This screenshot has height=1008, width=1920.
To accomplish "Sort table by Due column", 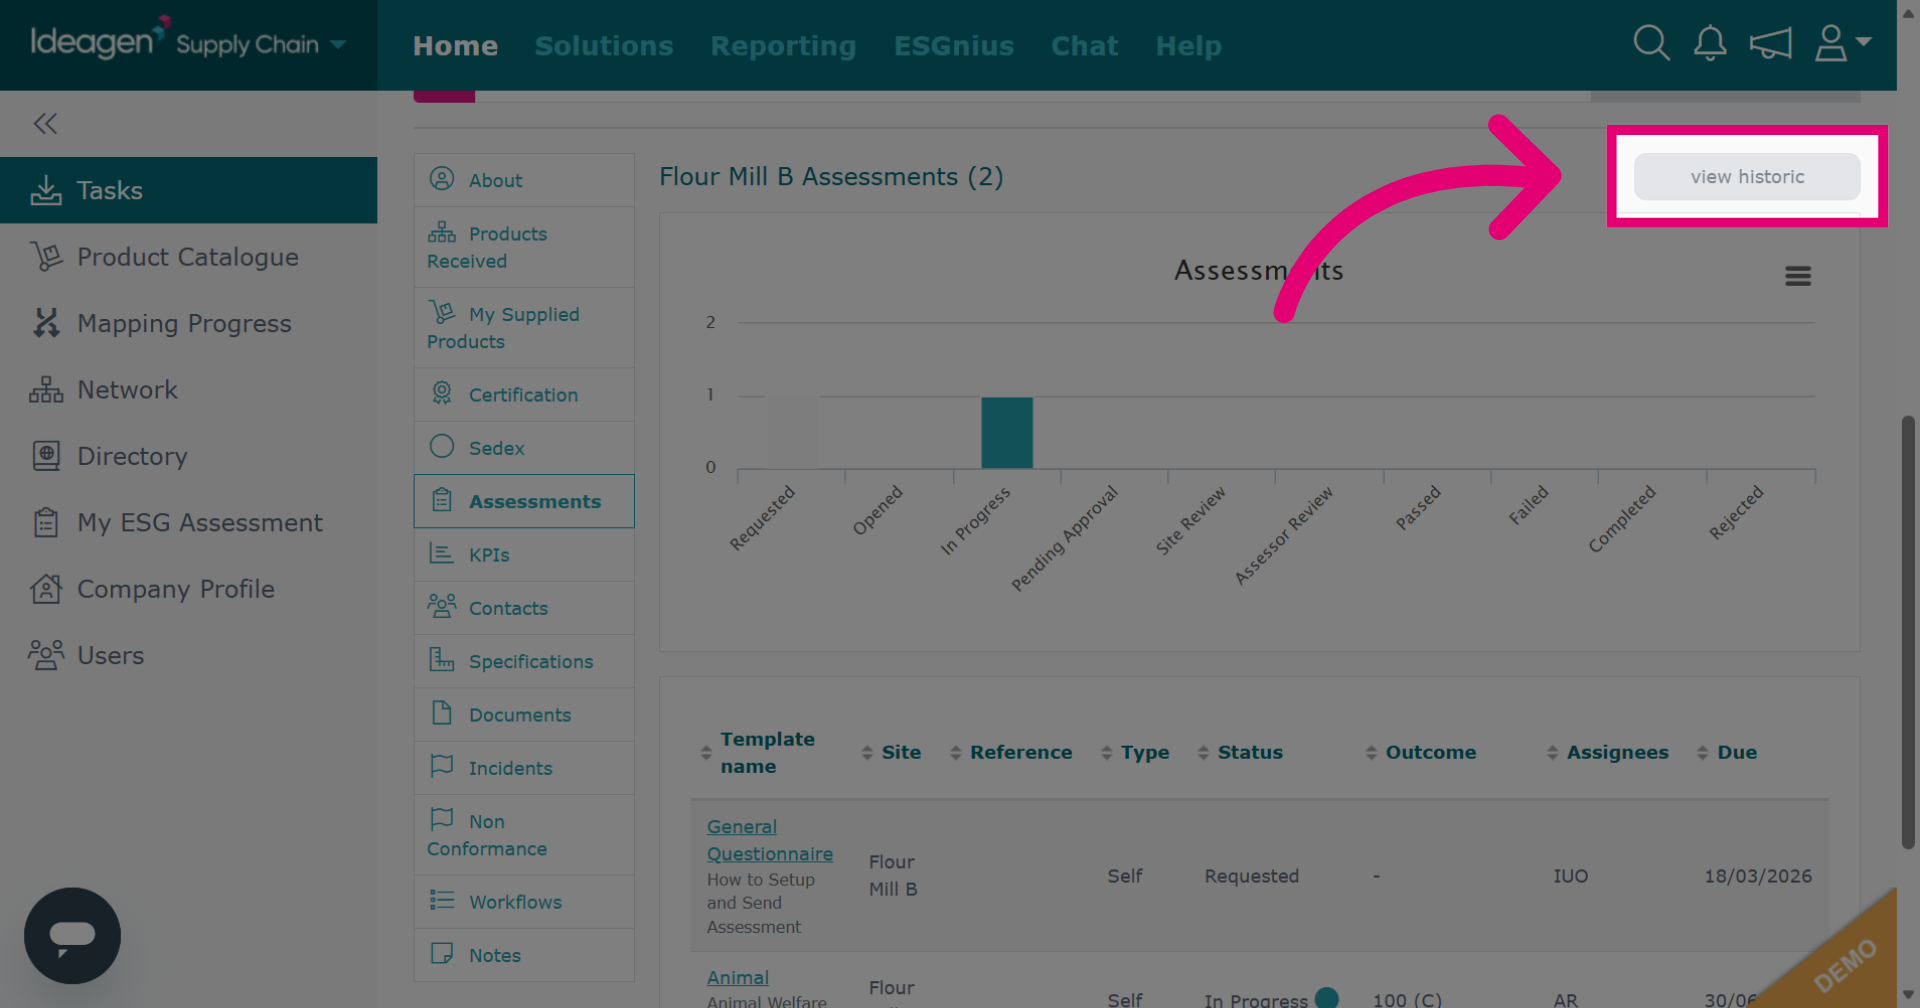I will [1727, 752].
